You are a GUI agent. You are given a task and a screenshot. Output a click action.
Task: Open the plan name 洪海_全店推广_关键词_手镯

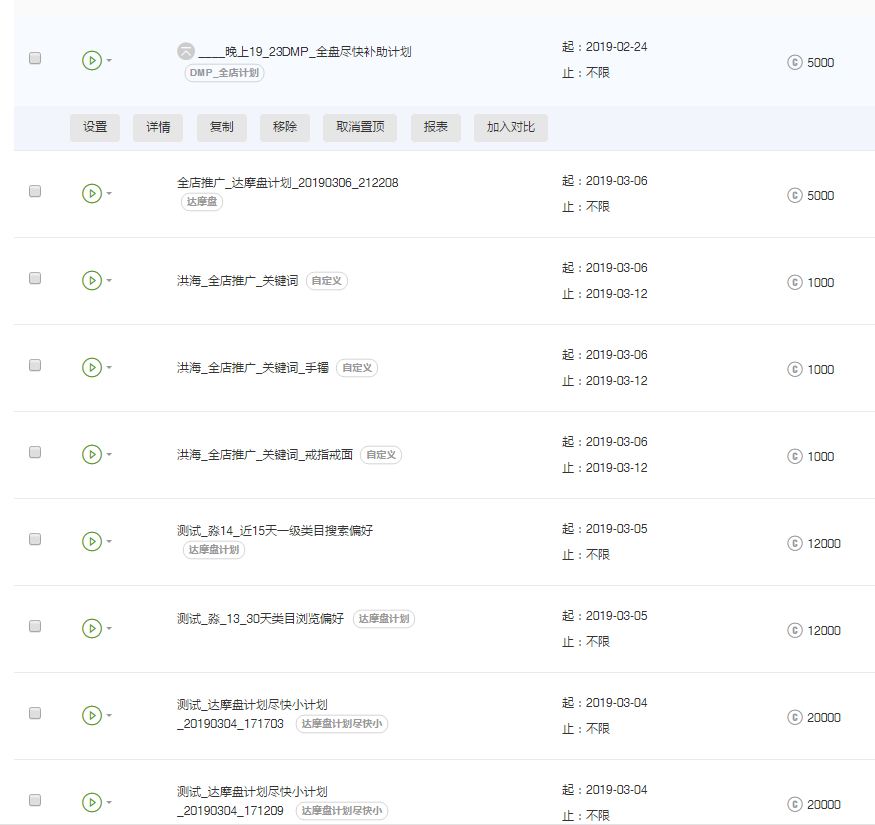coord(252,368)
